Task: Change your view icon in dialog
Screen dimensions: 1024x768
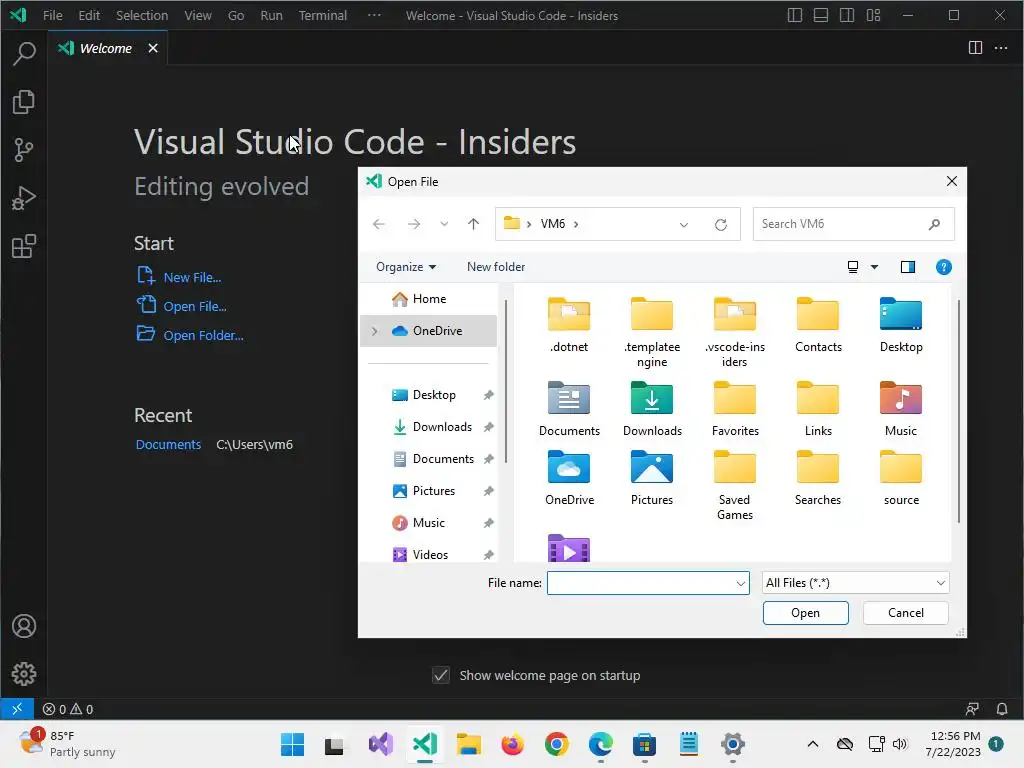Action: (853, 267)
